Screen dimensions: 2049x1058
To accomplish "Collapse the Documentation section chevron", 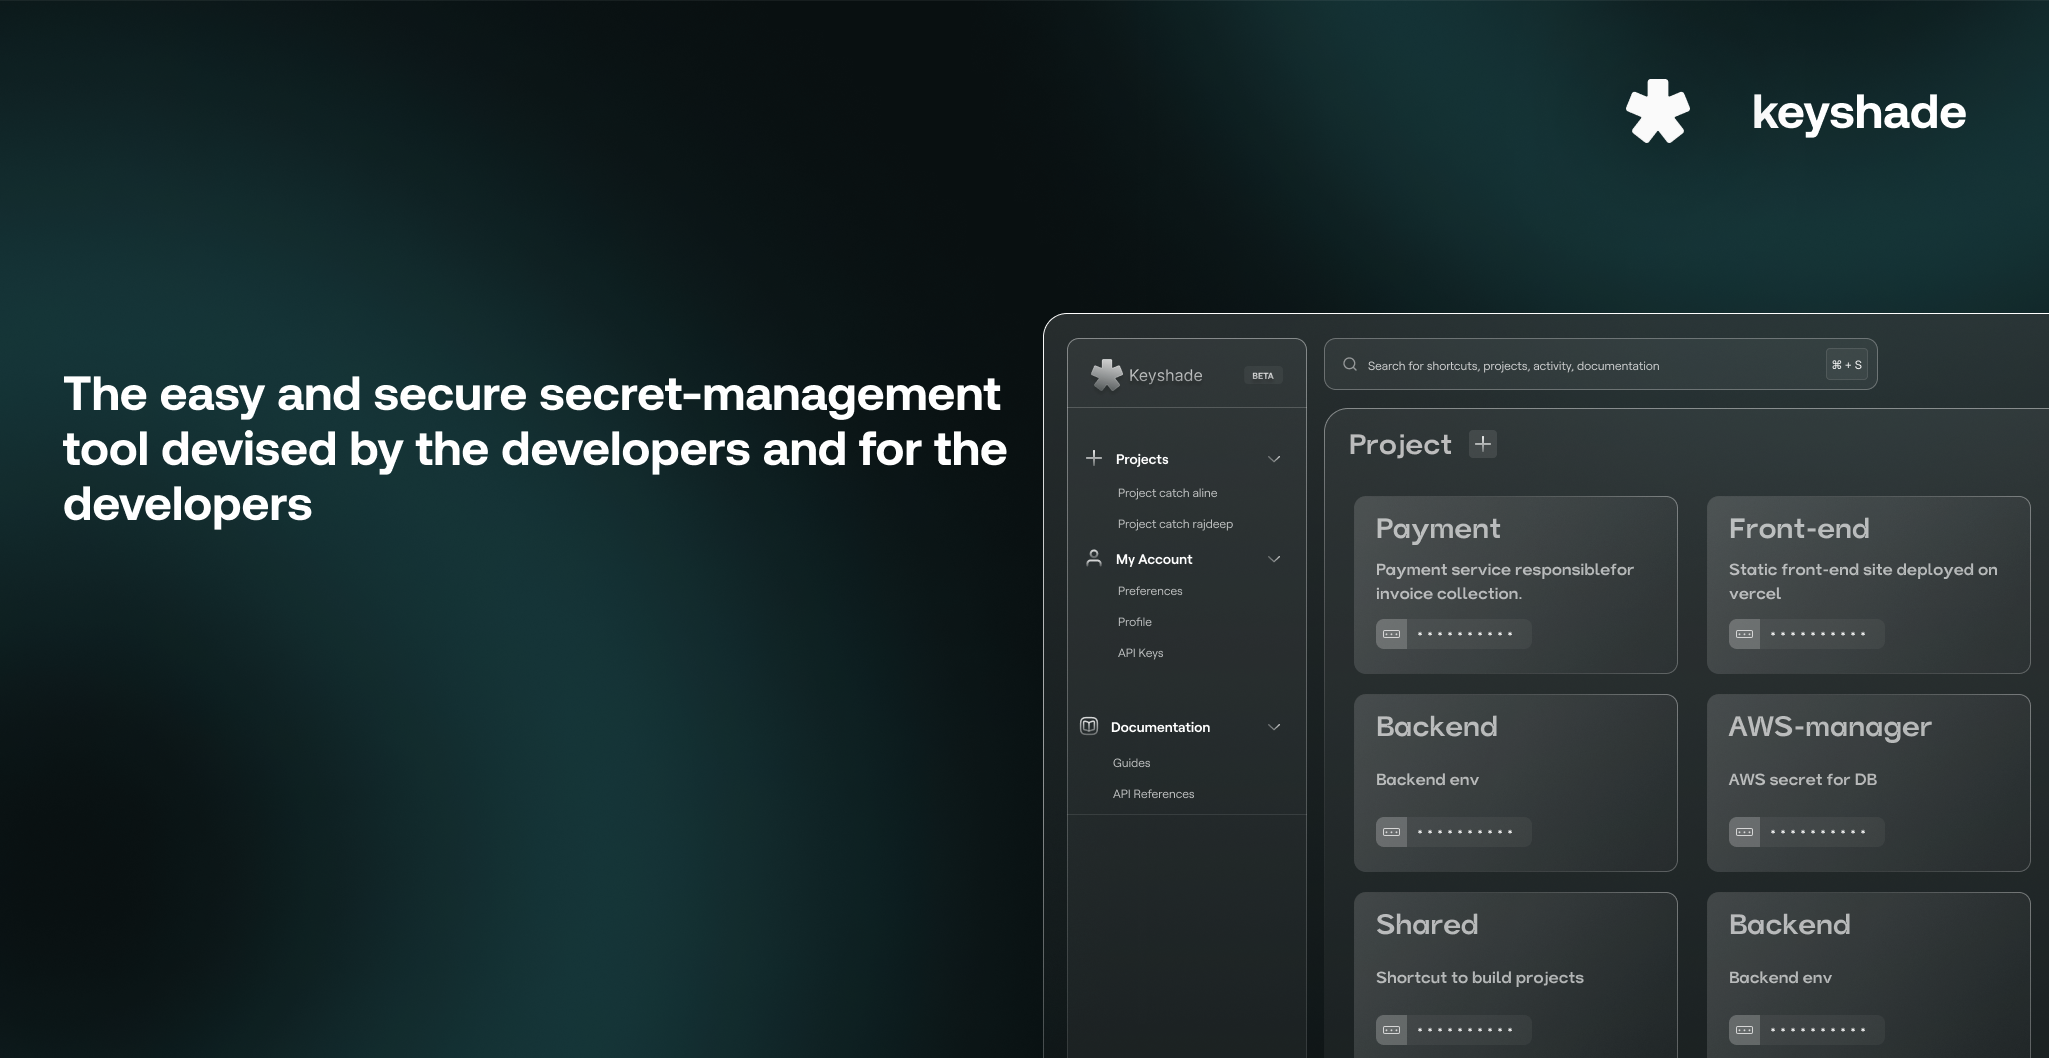I will point(1274,727).
